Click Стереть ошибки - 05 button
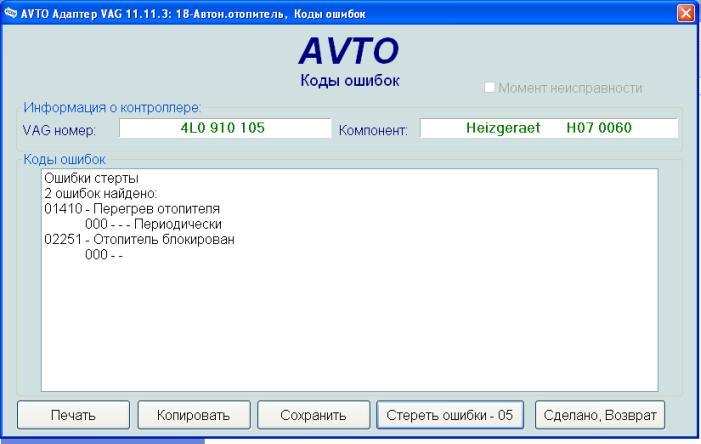Image resolution: width=701 pixels, height=444 pixels. click(450, 415)
